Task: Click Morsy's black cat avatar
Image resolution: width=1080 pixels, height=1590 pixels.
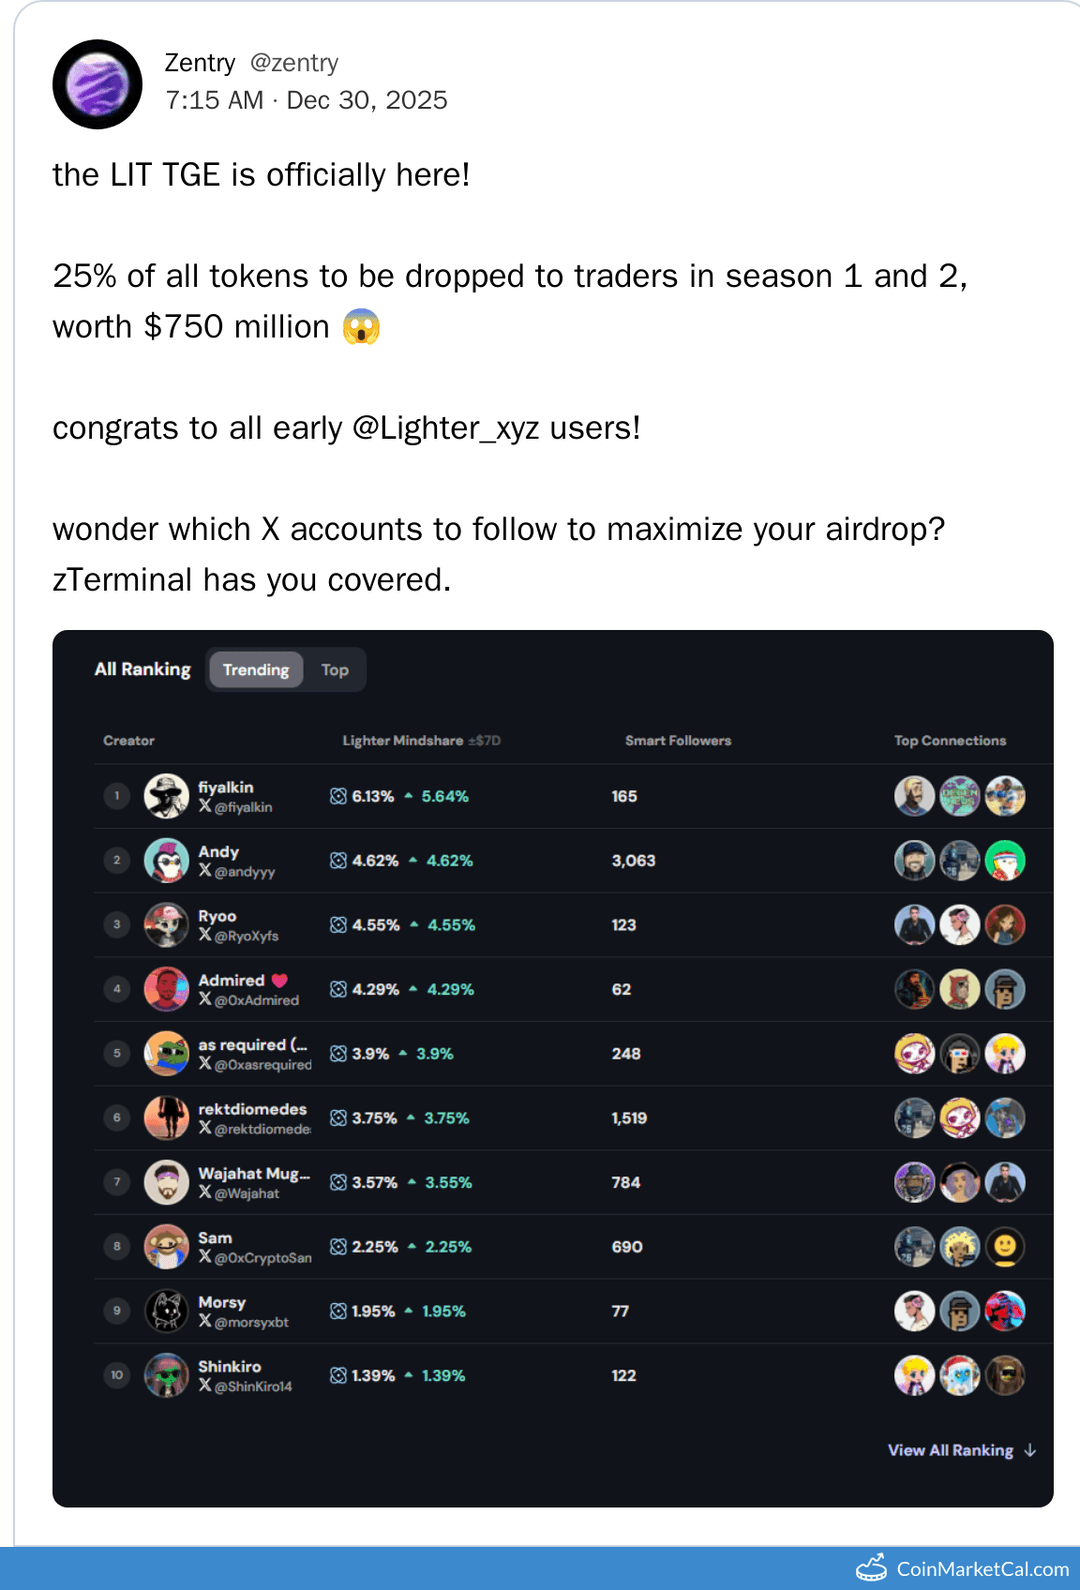Action: [x=166, y=1311]
